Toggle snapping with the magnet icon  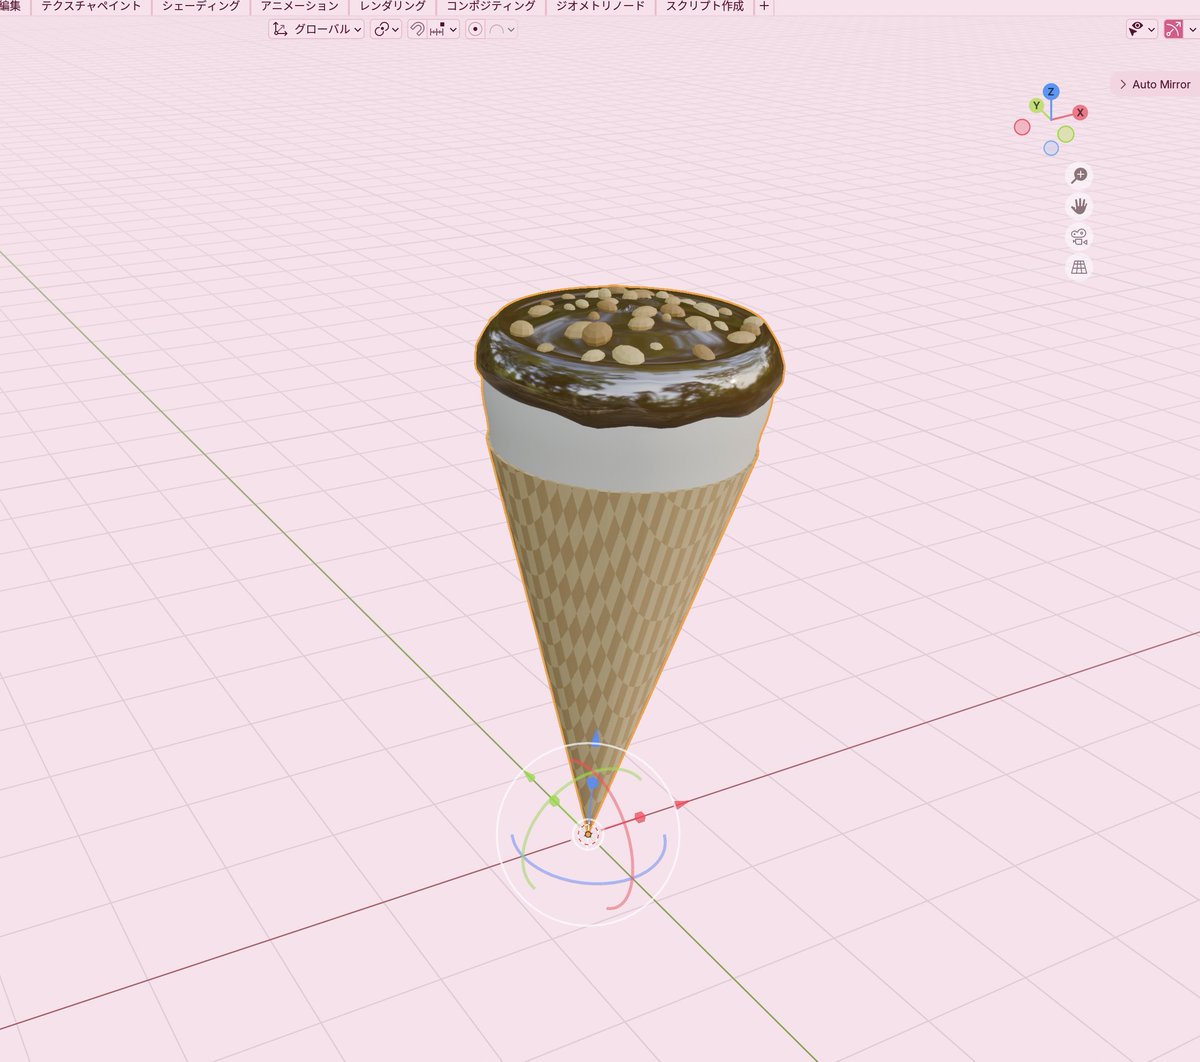[x=417, y=30]
